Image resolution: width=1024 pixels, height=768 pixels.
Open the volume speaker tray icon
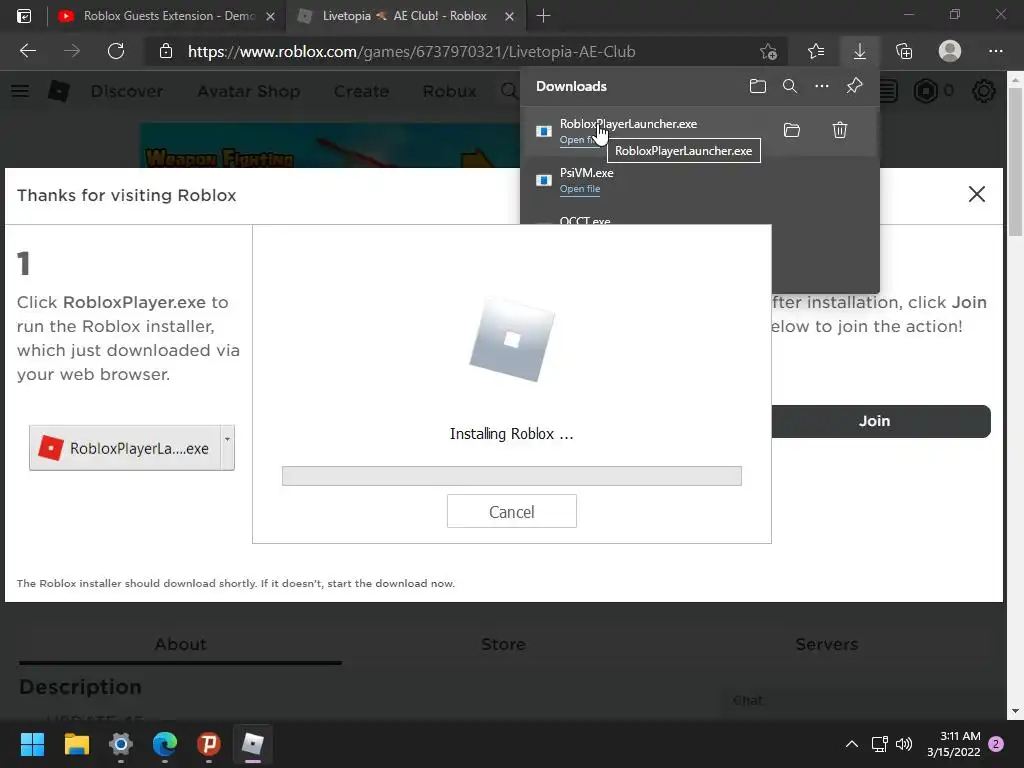click(x=904, y=744)
